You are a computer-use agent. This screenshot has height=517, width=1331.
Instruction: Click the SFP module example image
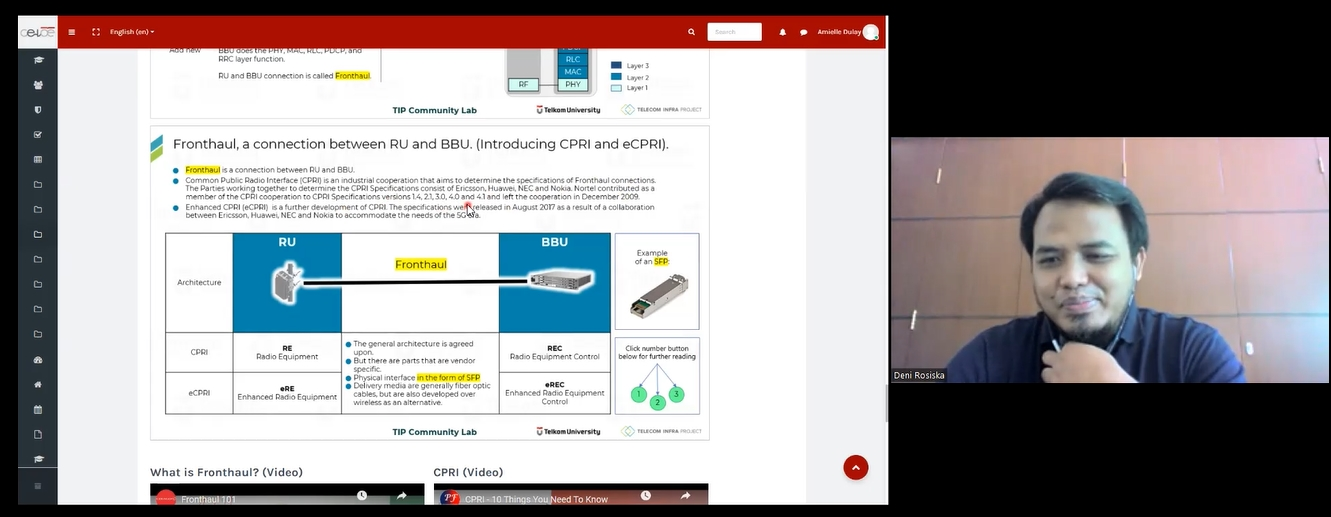pos(657,297)
